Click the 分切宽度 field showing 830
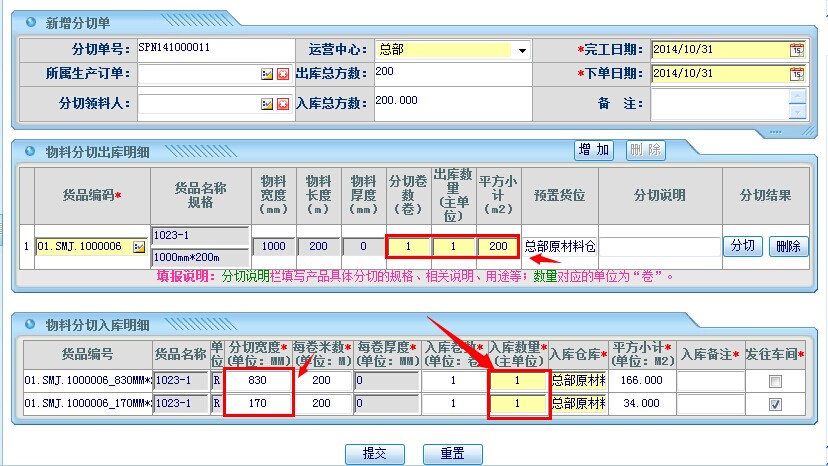Image resolution: width=828 pixels, height=466 pixels. [x=258, y=381]
